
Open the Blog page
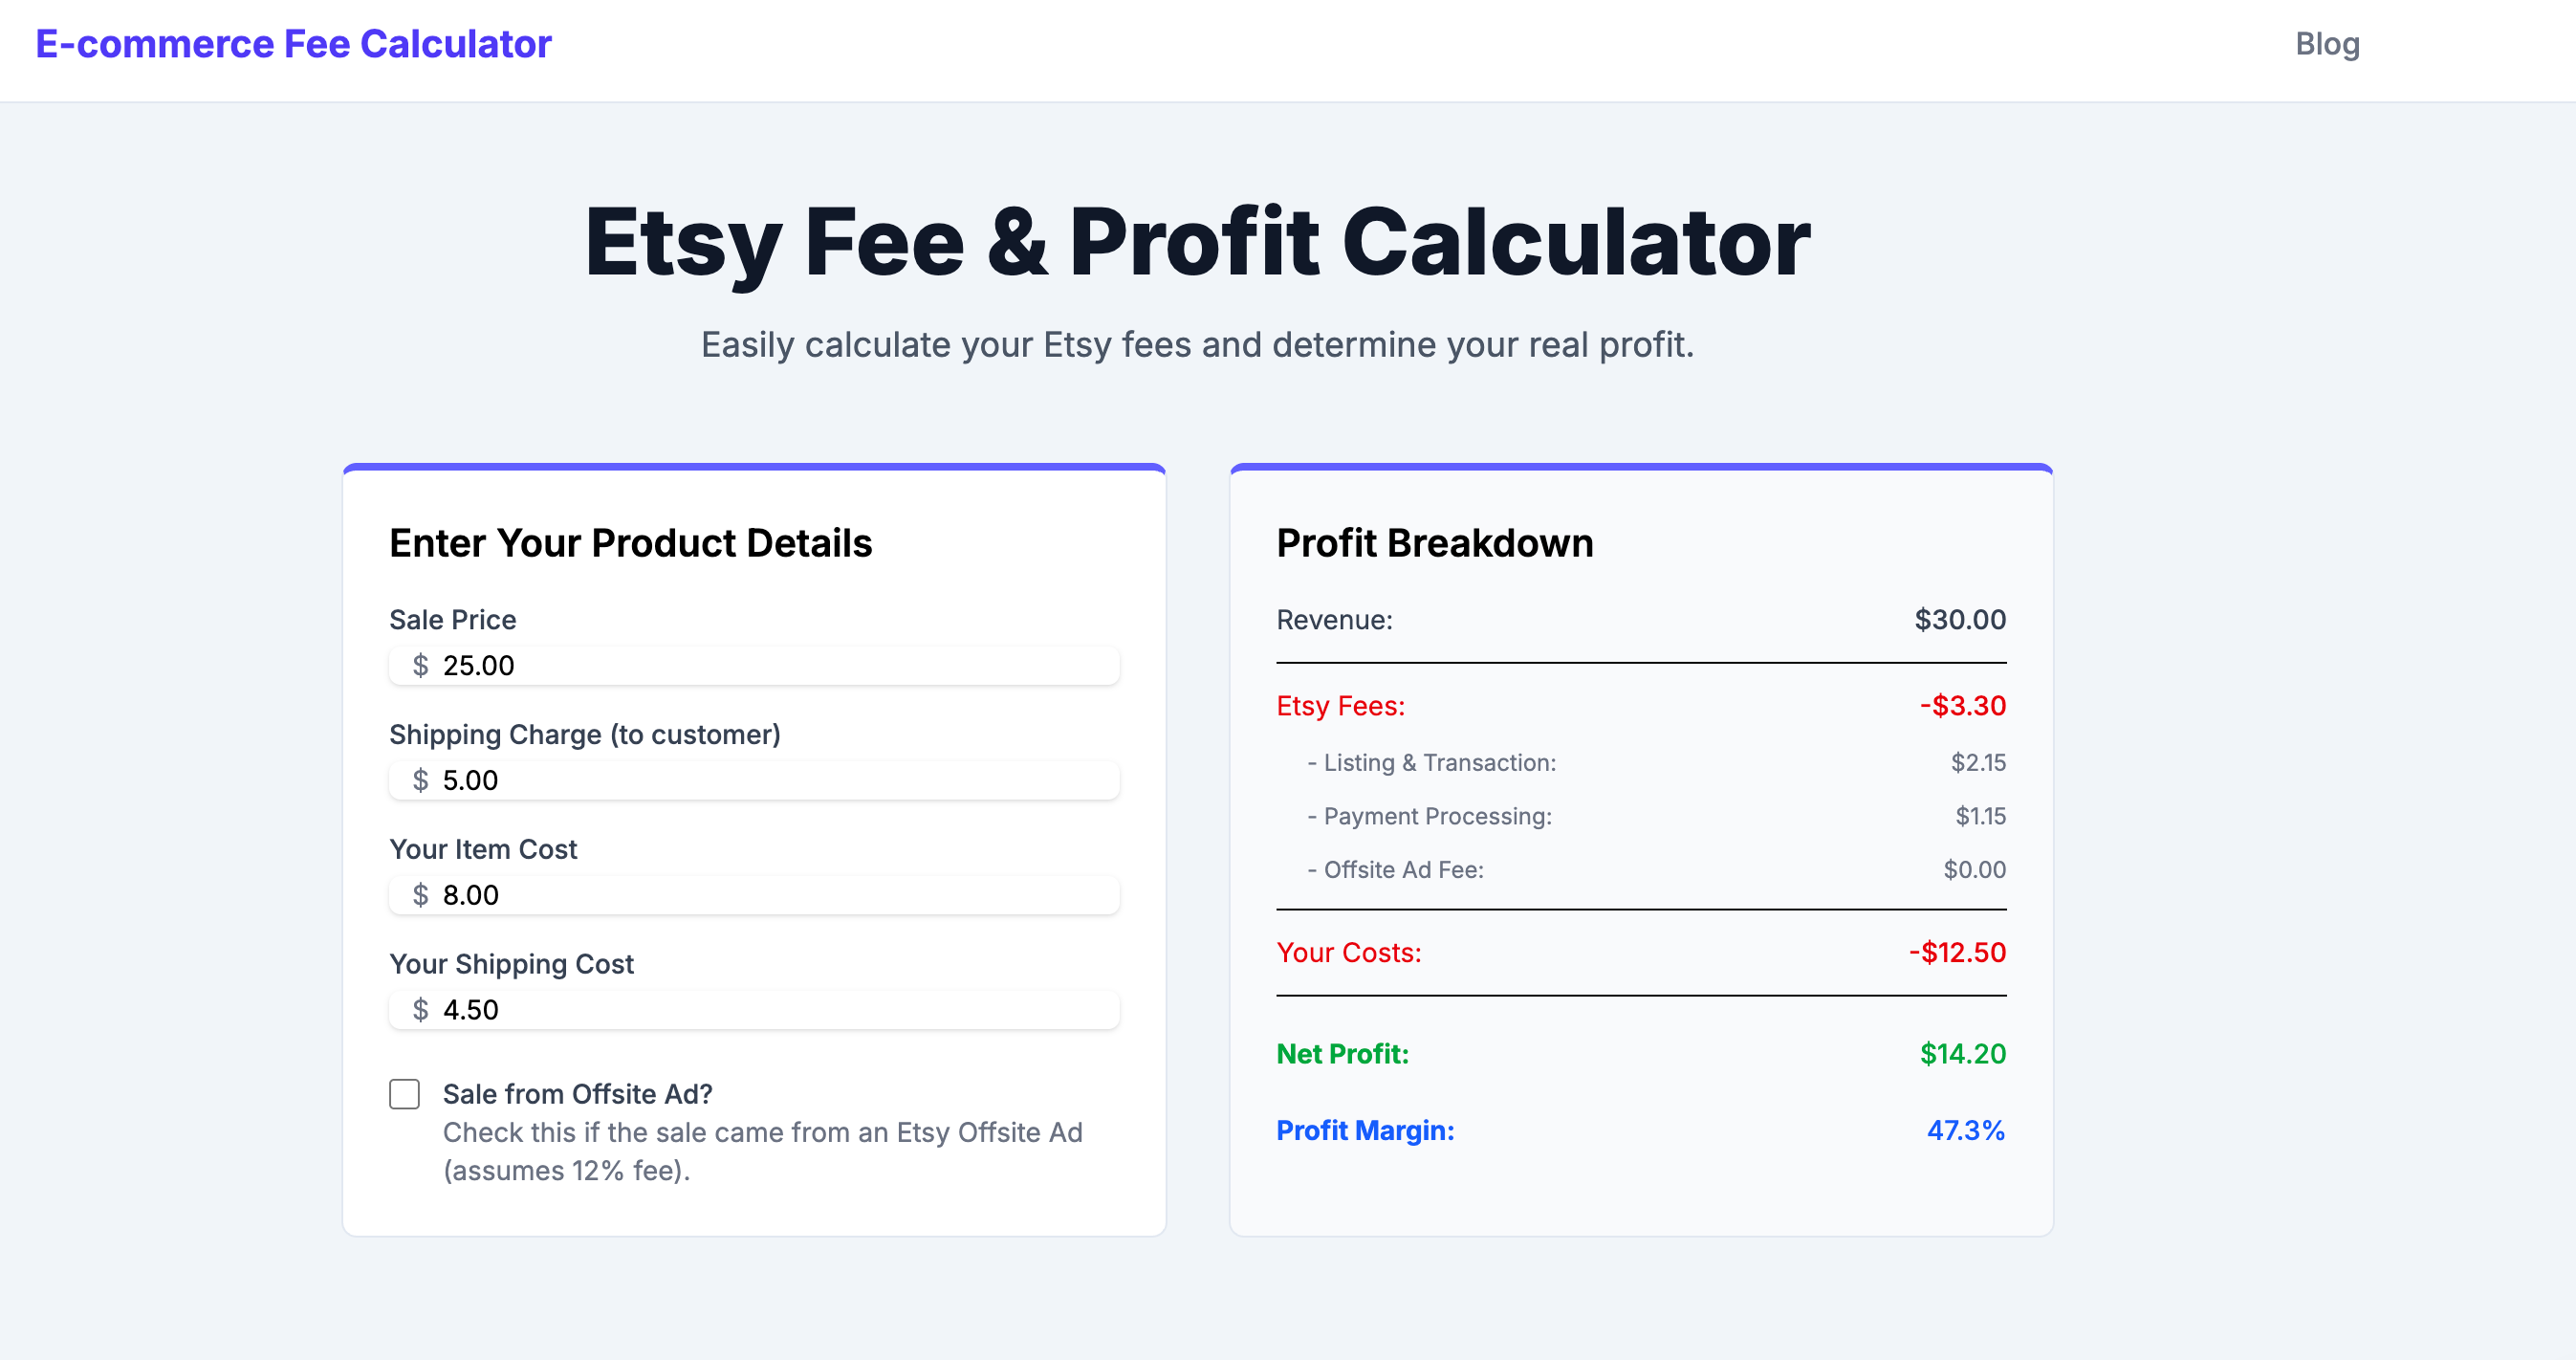[2327, 43]
